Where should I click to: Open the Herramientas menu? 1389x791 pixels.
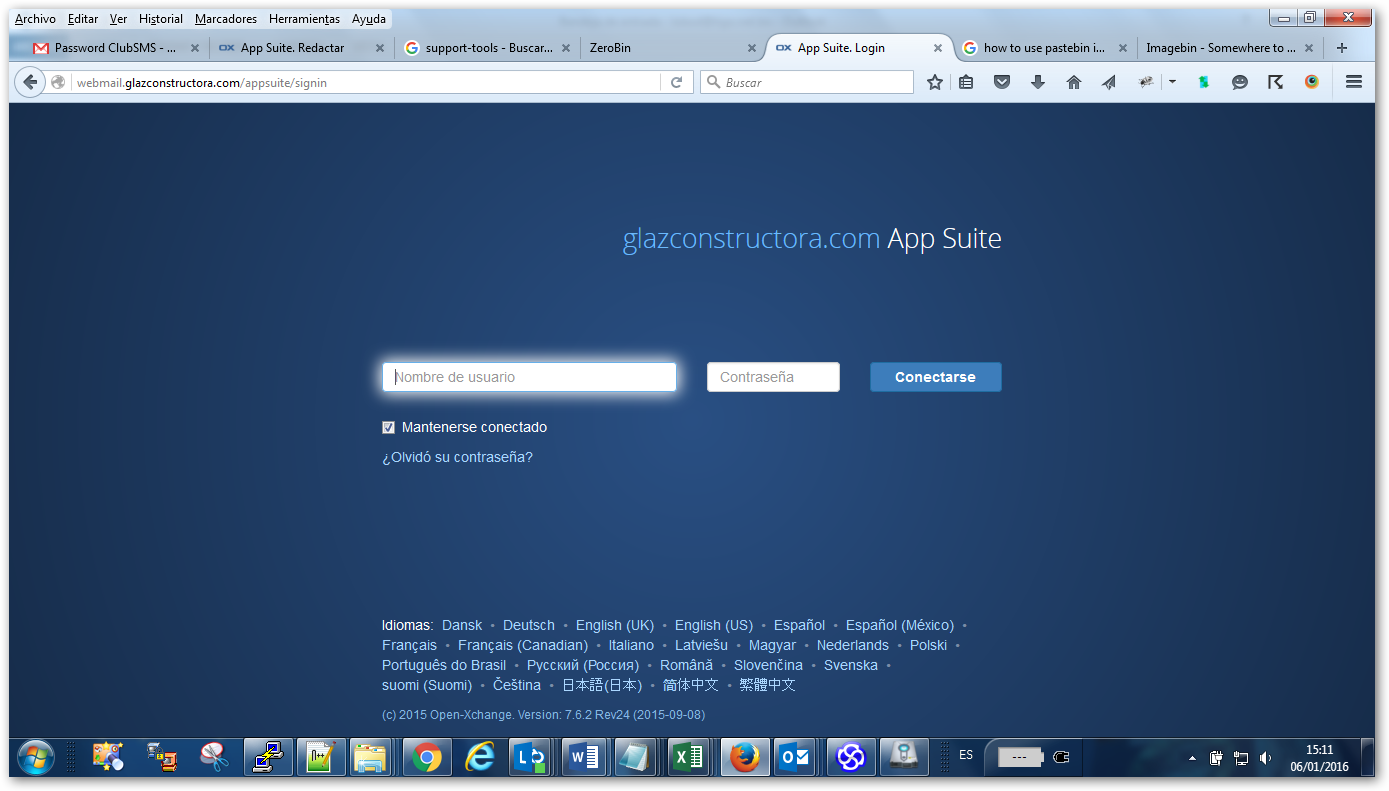click(x=304, y=19)
